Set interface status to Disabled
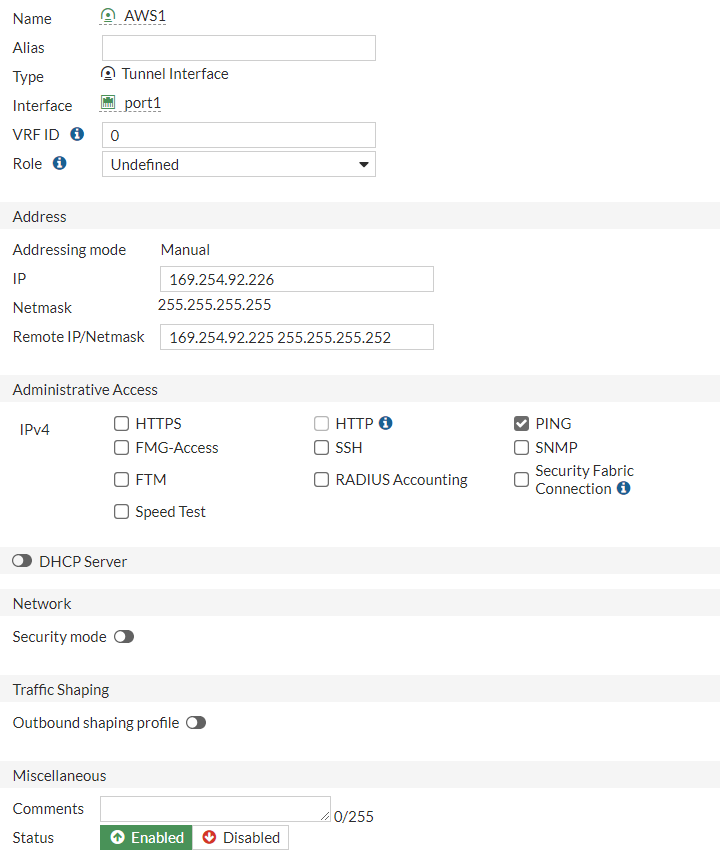 click(x=241, y=838)
